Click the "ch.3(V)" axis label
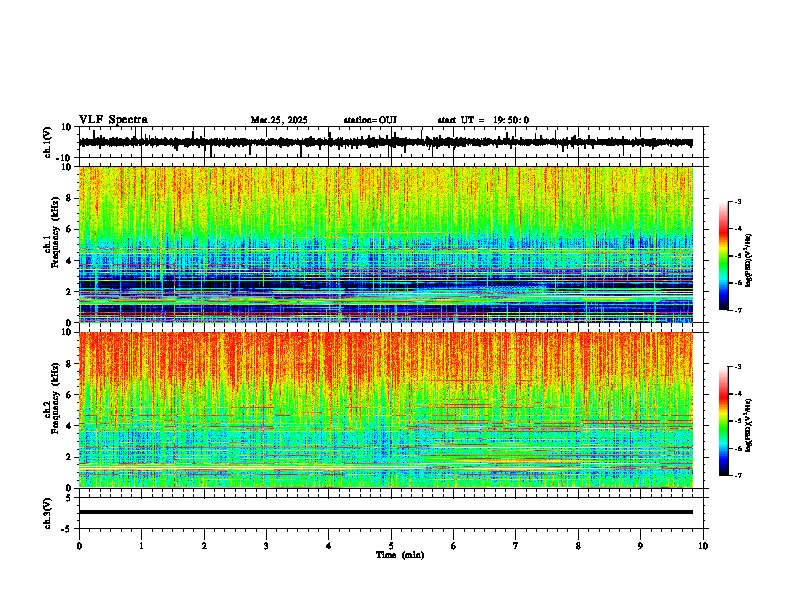 pyautogui.click(x=48, y=513)
